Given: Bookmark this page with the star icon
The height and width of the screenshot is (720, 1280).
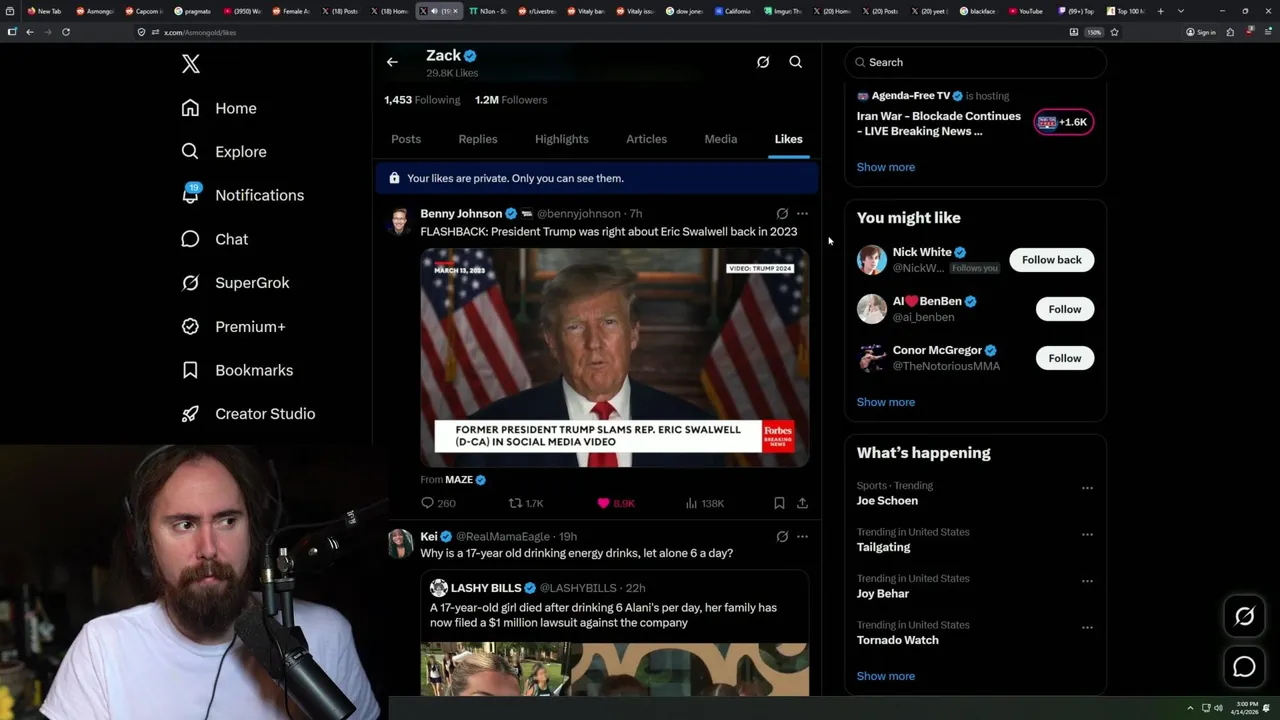Looking at the screenshot, I should click(x=1114, y=32).
